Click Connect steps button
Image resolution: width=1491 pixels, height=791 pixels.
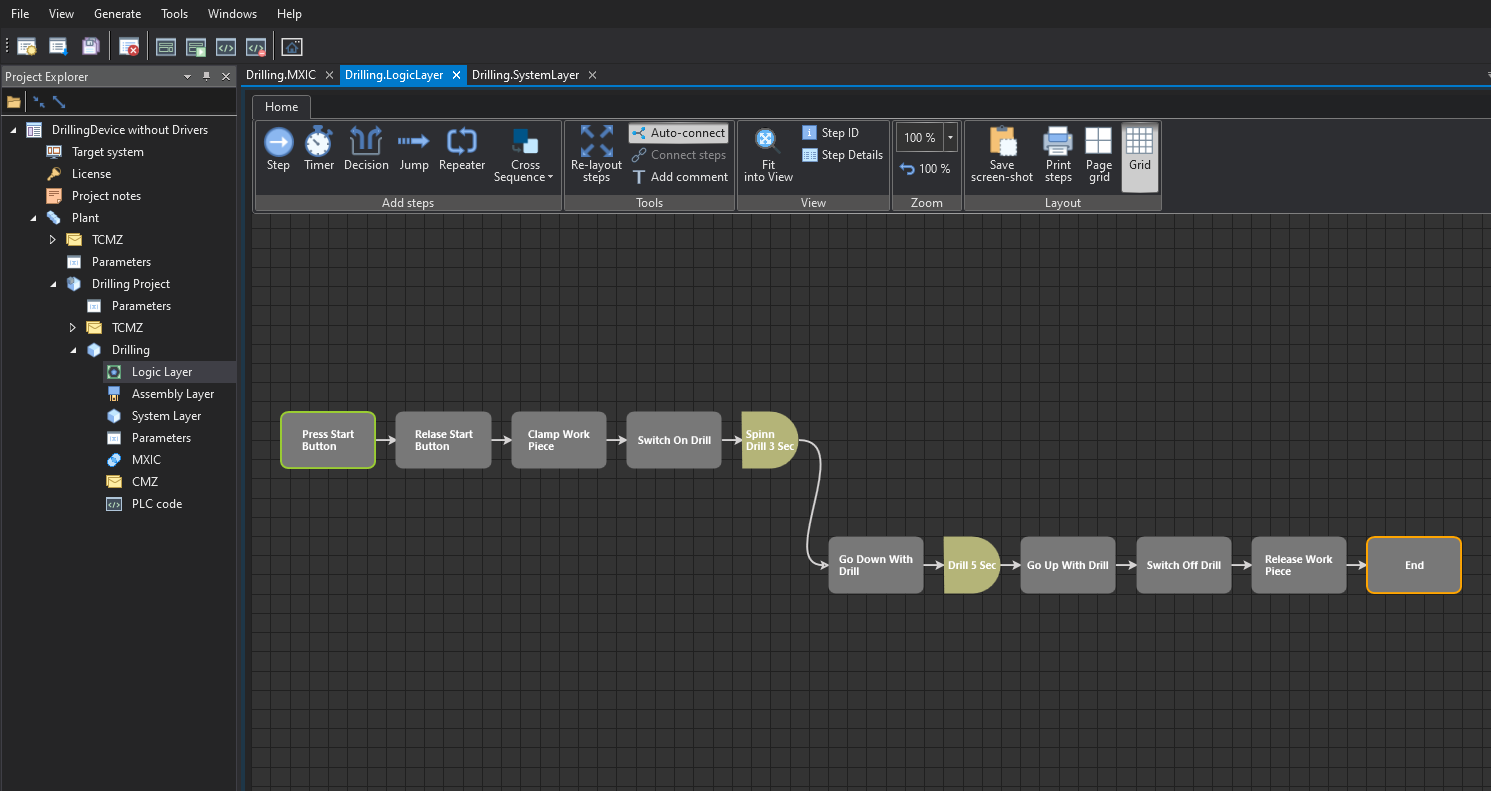click(x=678, y=155)
